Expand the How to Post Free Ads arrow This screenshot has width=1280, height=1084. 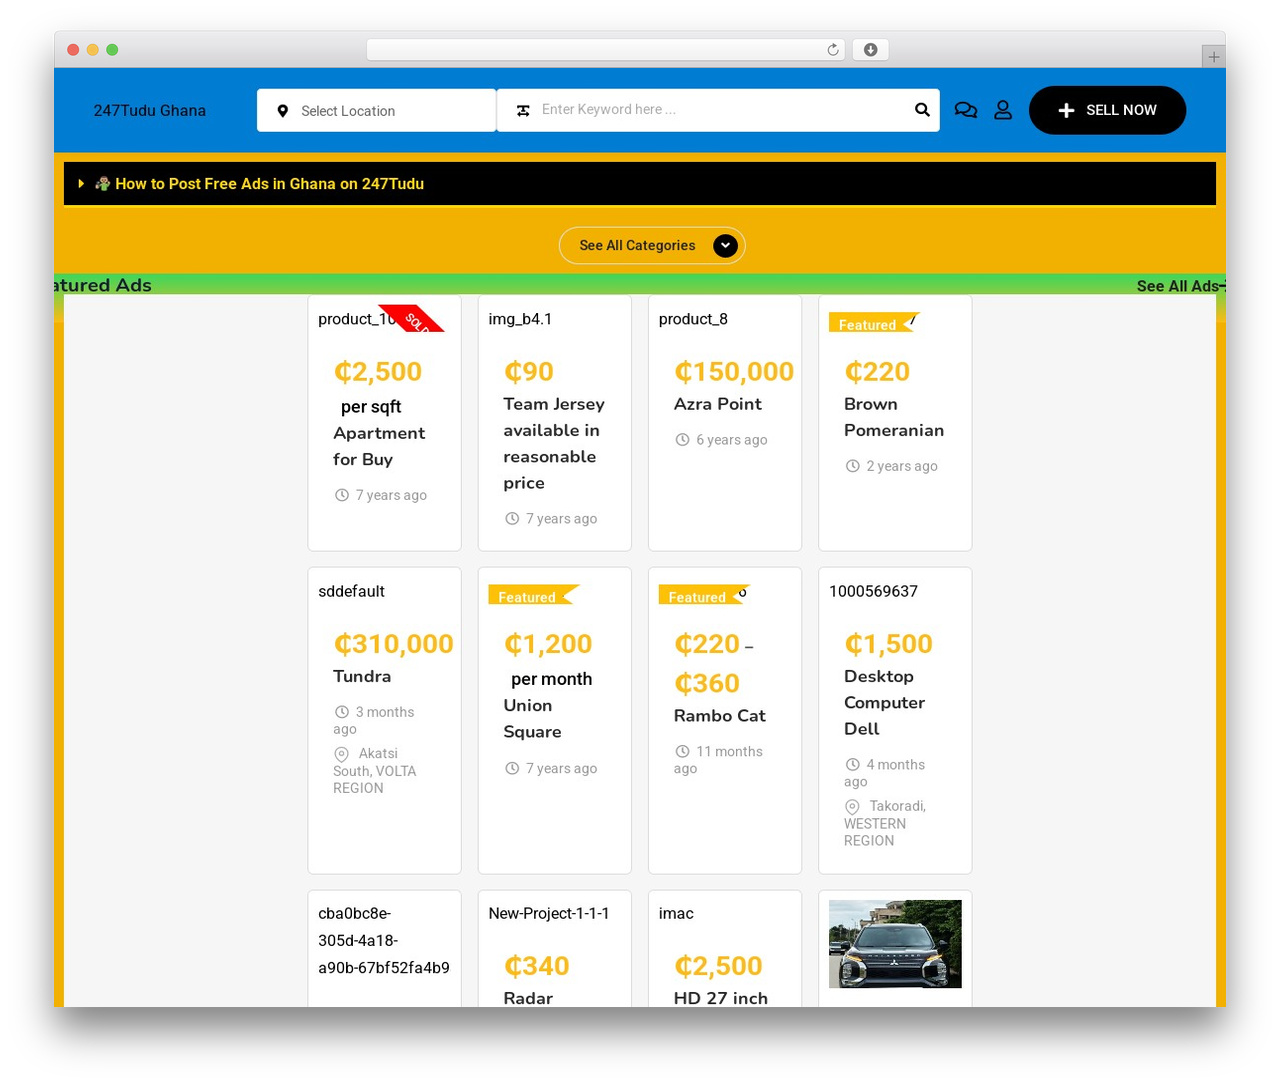pos(81,184)
